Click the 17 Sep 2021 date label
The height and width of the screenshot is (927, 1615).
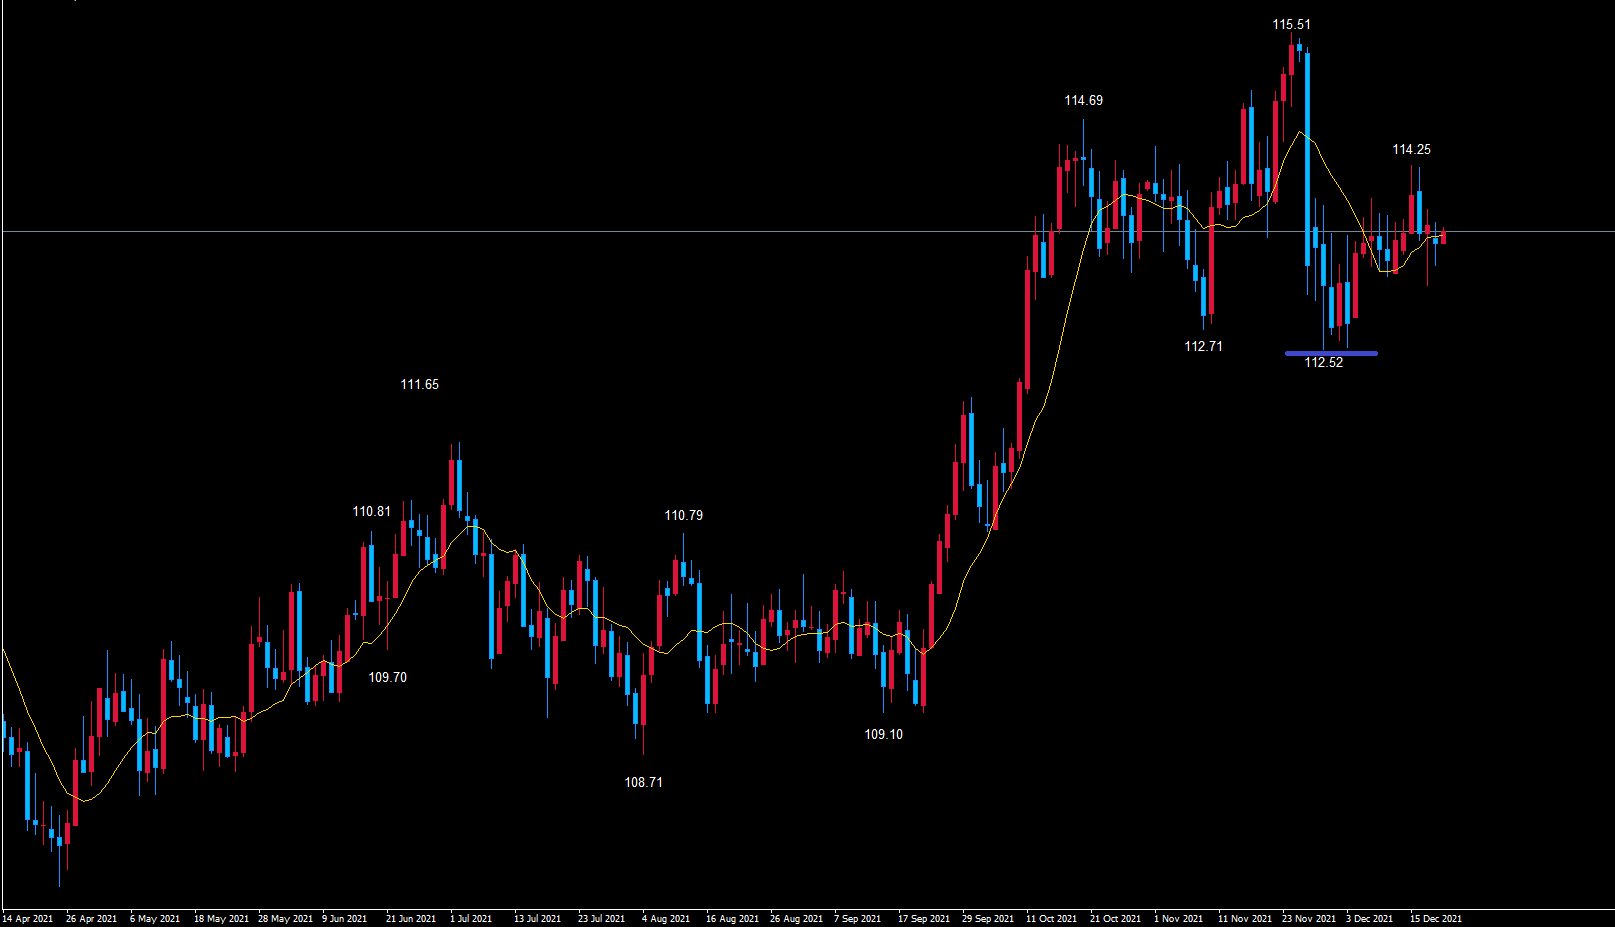924,918
